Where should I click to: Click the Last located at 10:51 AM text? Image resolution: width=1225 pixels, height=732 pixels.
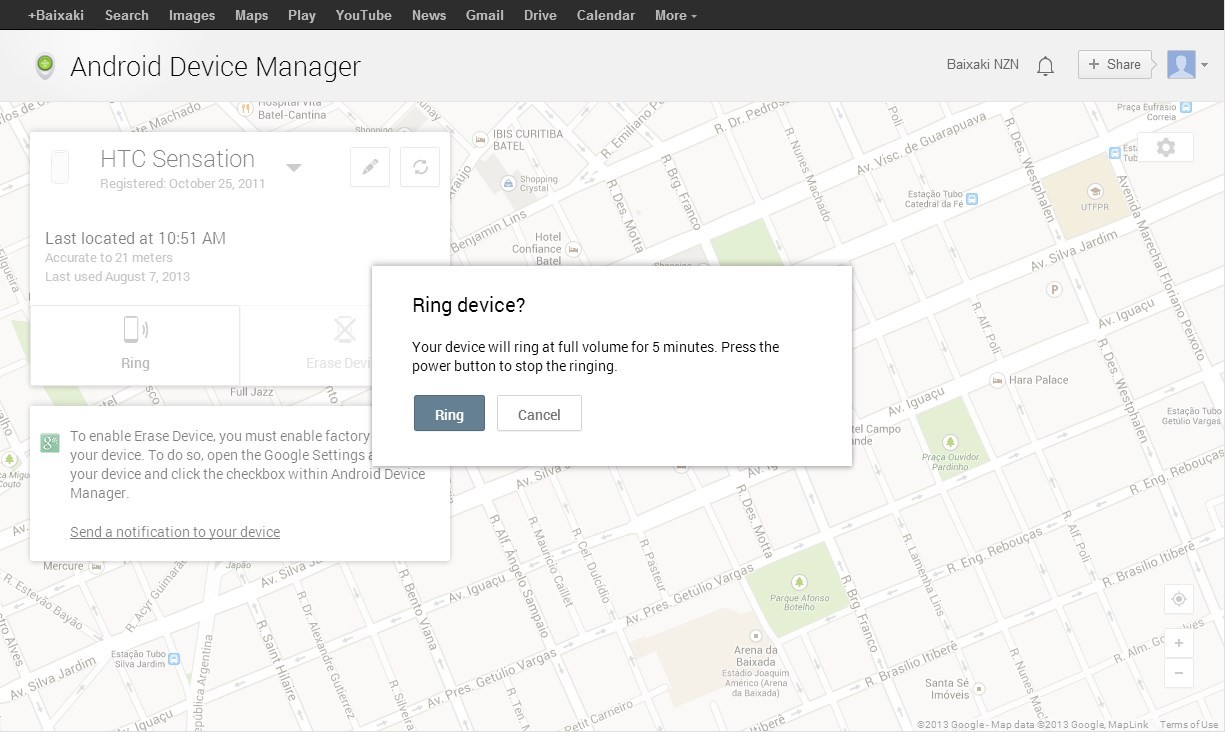tap(135, 238)
